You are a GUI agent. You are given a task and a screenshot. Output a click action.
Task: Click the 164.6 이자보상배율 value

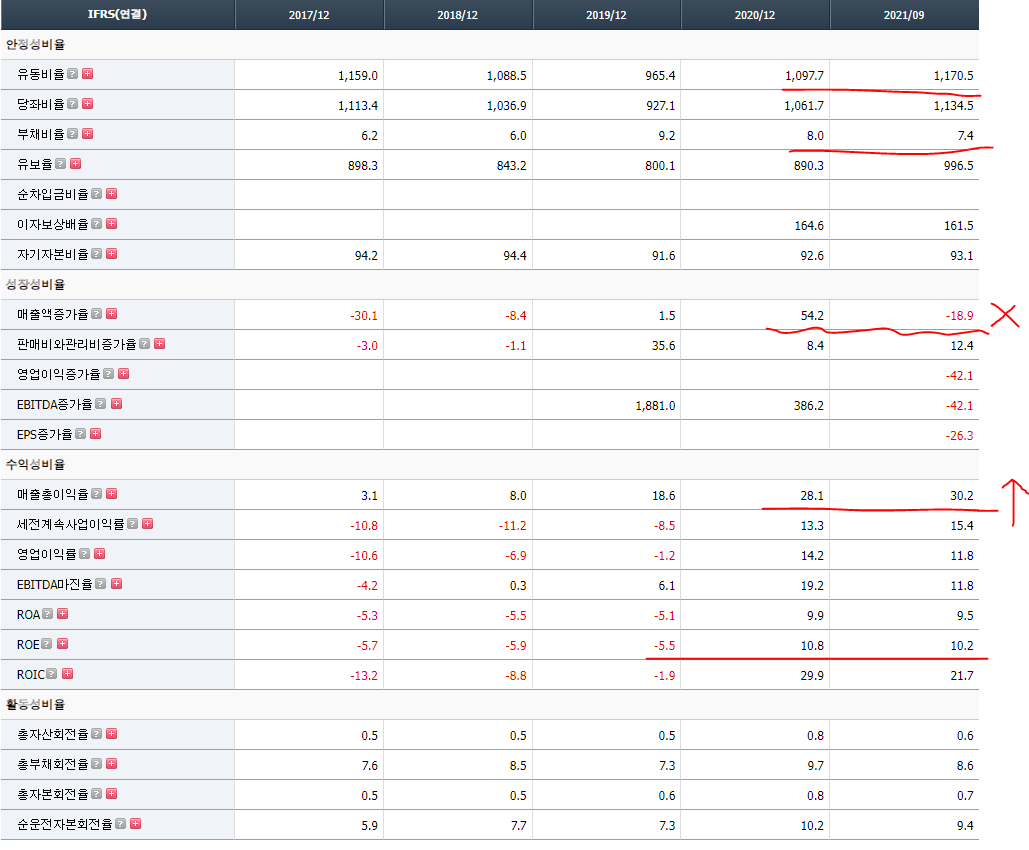[809, 226]
